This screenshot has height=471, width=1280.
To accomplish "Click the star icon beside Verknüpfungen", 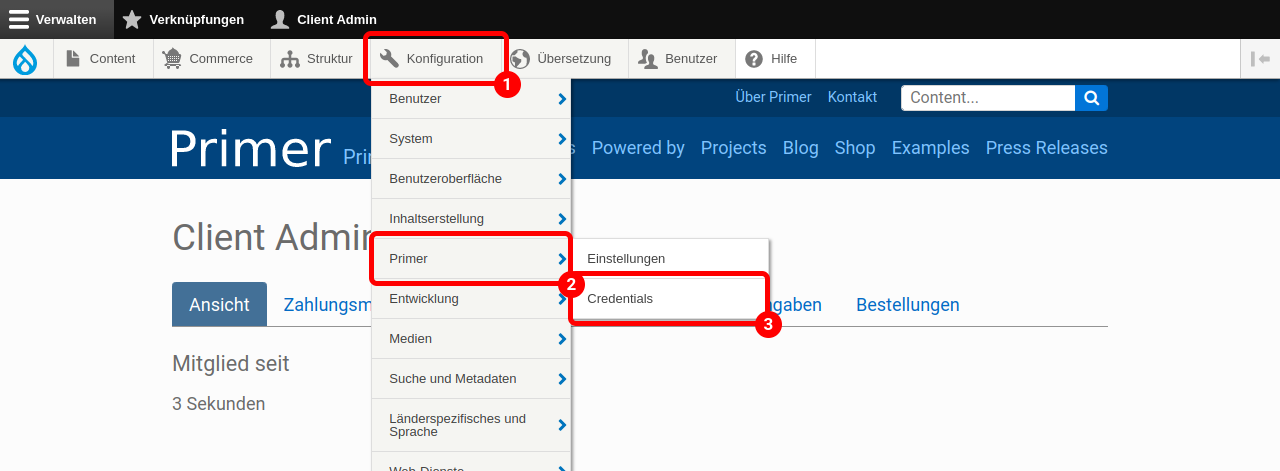I will tap(132, 19).
